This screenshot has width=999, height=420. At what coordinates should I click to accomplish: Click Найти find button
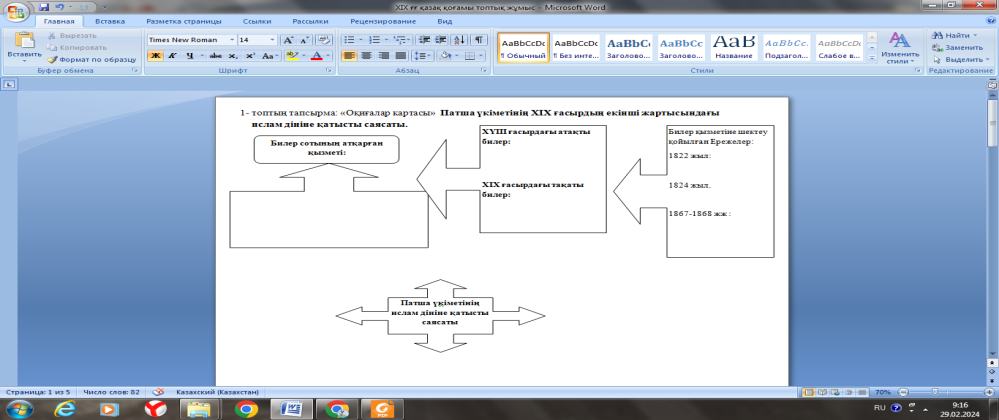[952, 36]
